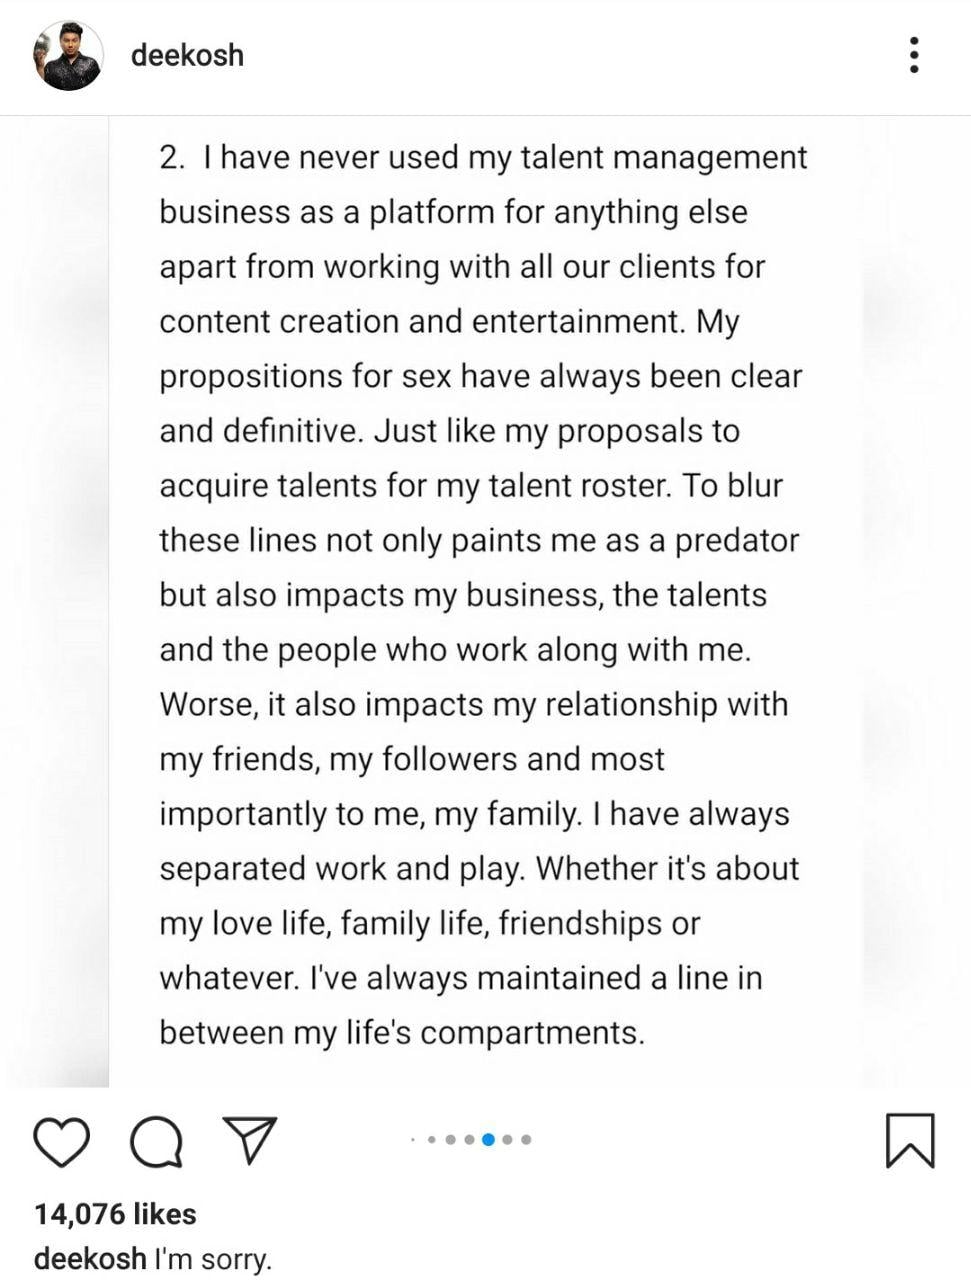Click the dot just right of the blue dot

click(x=507, y=1139)
